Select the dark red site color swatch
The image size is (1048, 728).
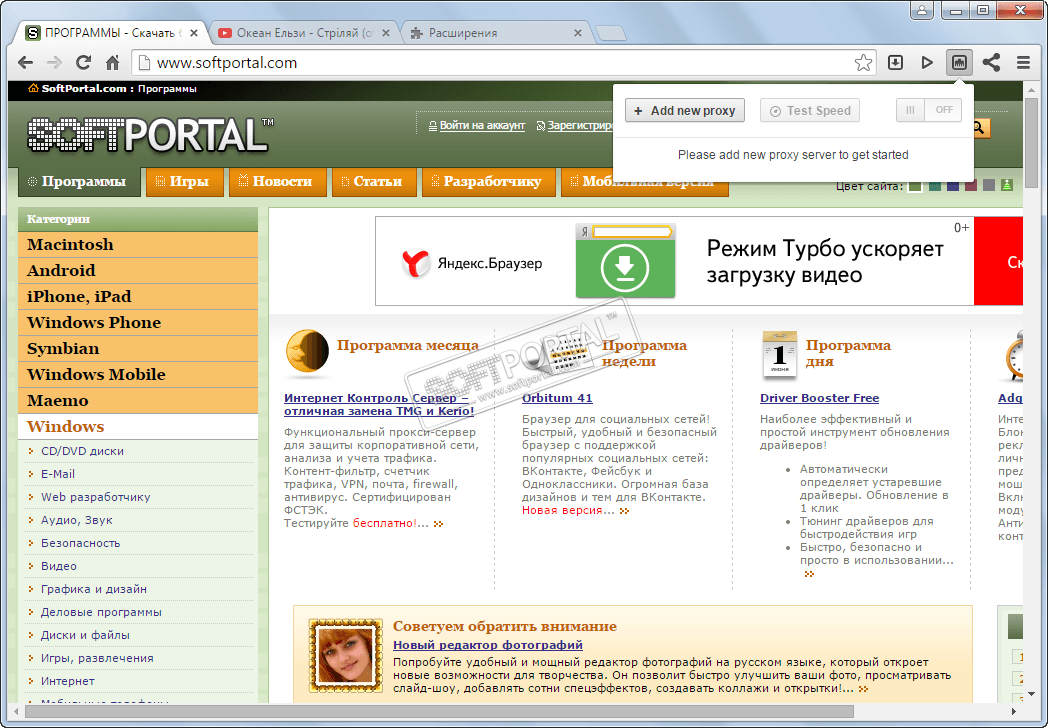970,185
